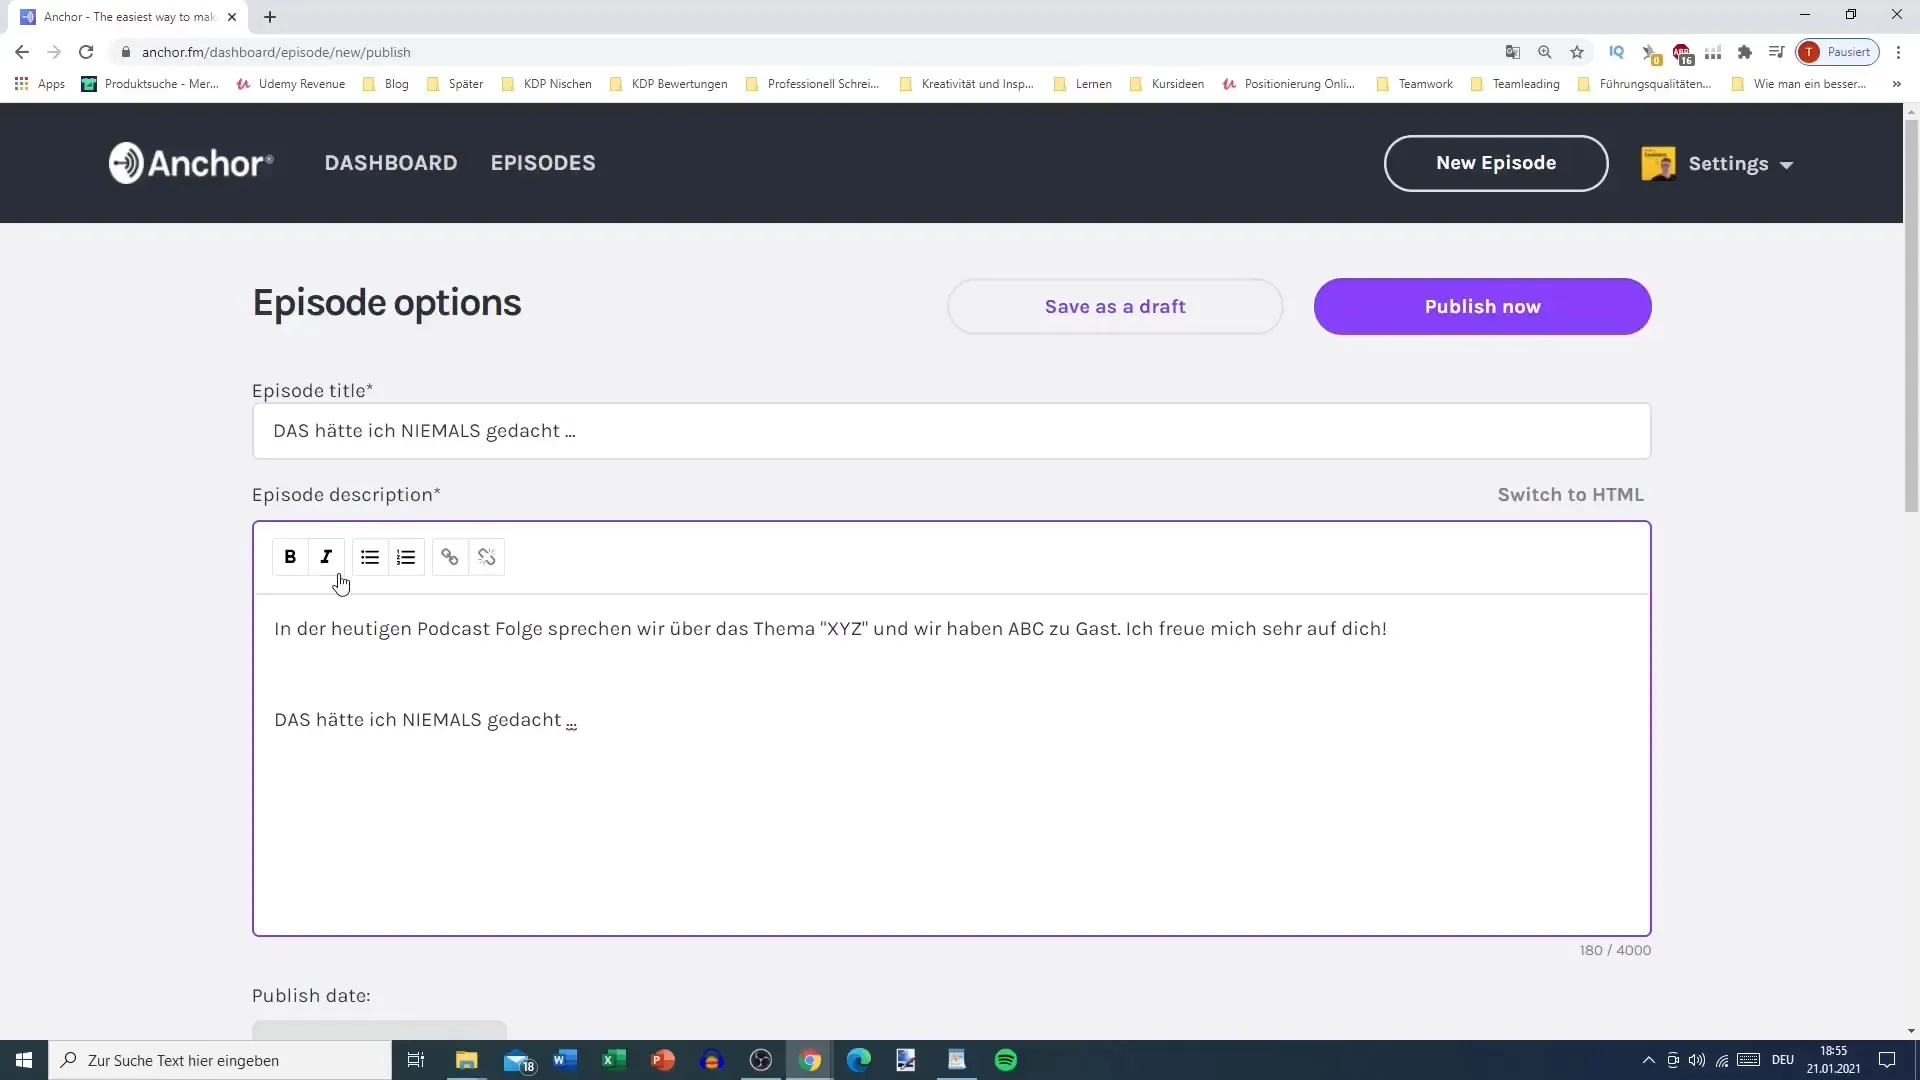Toggle italic formatting icon
The height and width of the screenshot is (1080, 1920).
pos(326,556)
